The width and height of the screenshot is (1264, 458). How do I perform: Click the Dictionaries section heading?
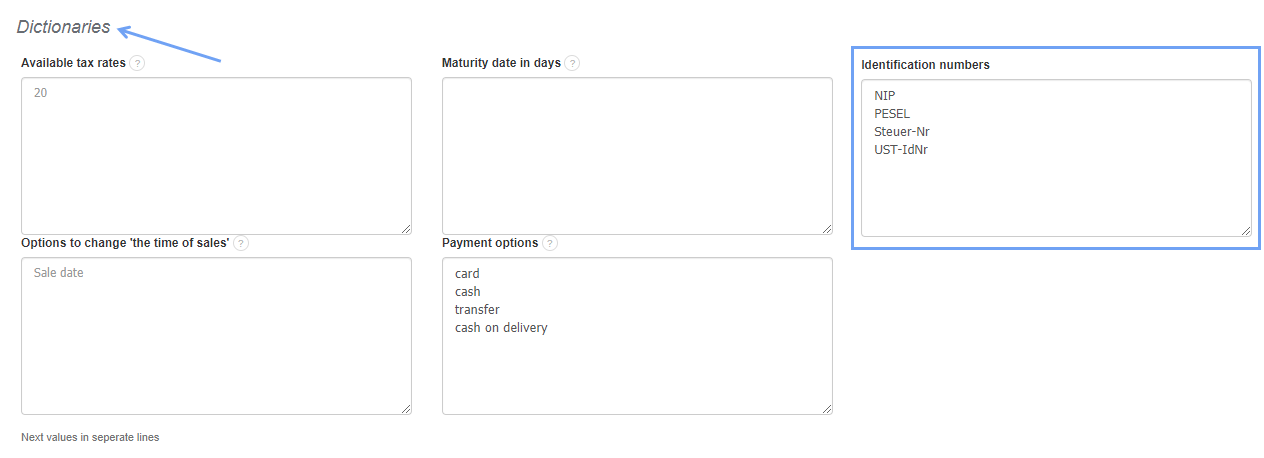[x=64, y=28]
